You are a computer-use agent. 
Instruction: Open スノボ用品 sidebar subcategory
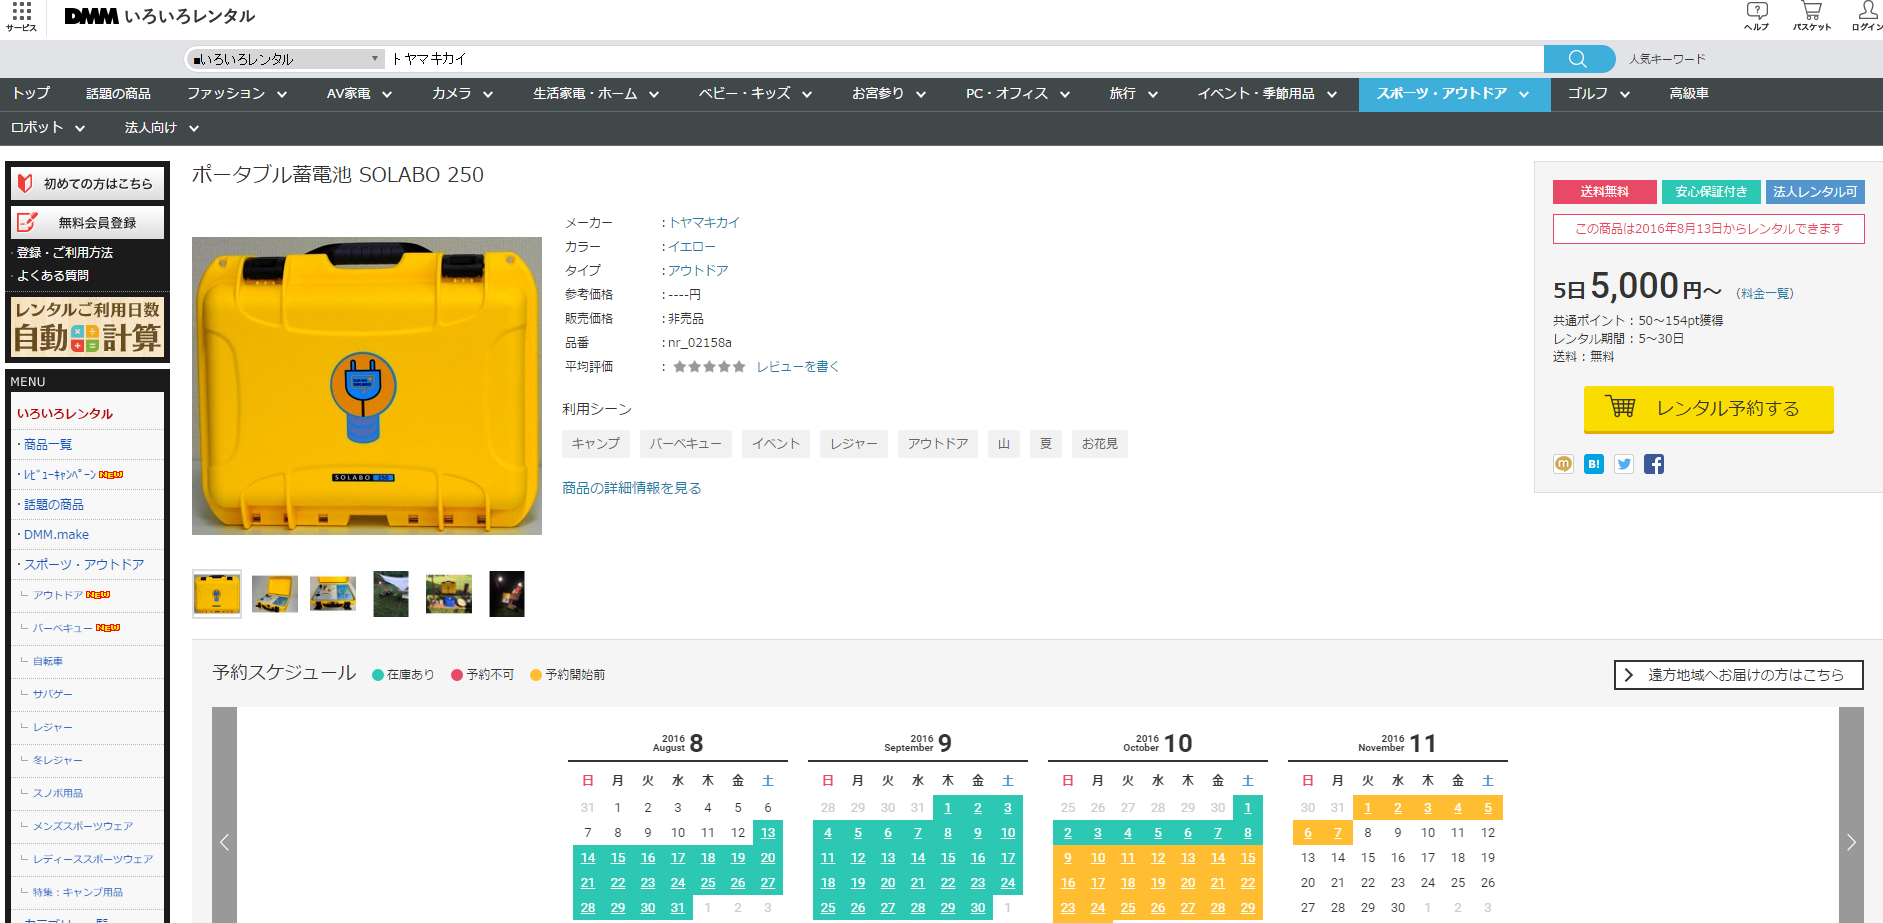[x=58, y=793]
